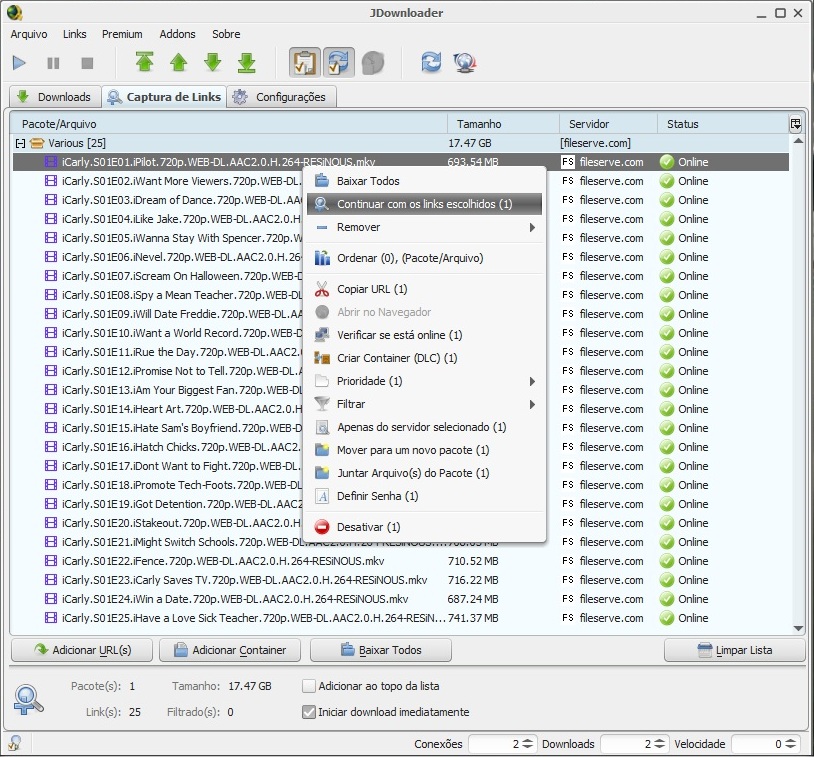This screenshot has height=757, width=814.
Task: Click the Conexões value field
Action: [495, 744]
